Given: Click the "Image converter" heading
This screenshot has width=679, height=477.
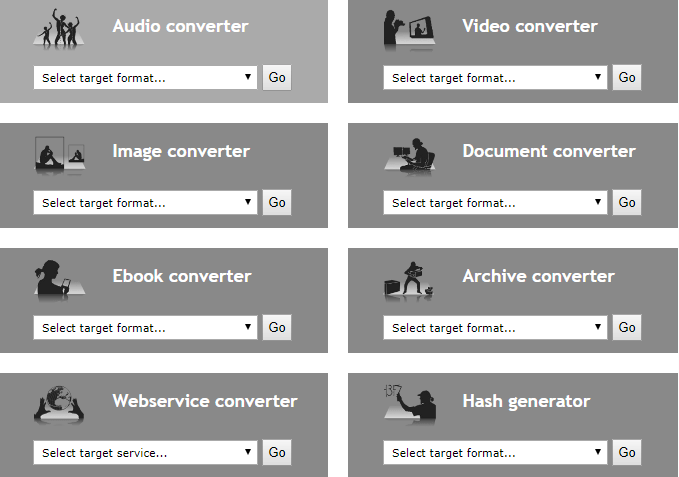Looking at the screenshot, I should (x=181, y=151).
